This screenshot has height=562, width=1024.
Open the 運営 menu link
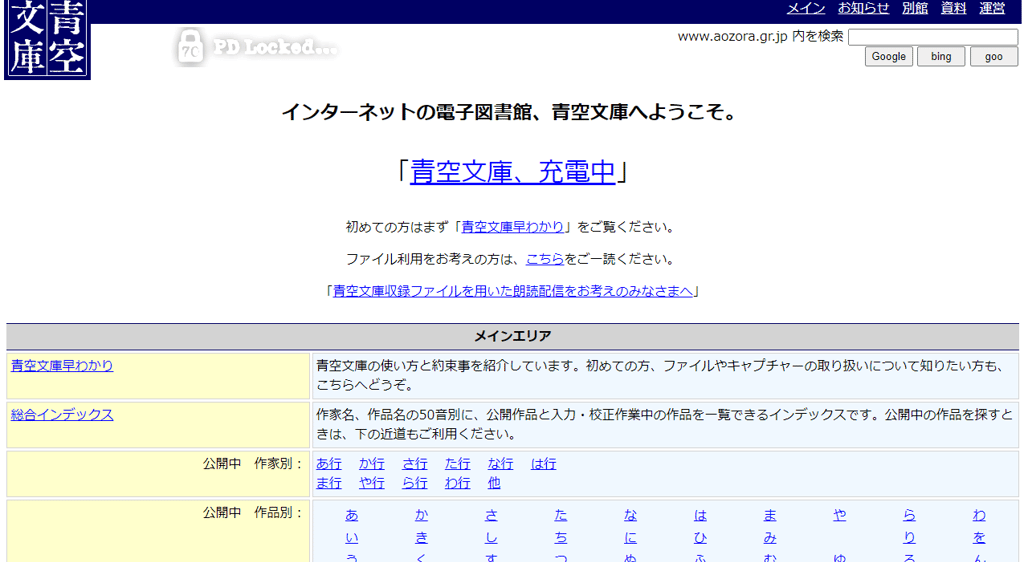click(991, 8)
